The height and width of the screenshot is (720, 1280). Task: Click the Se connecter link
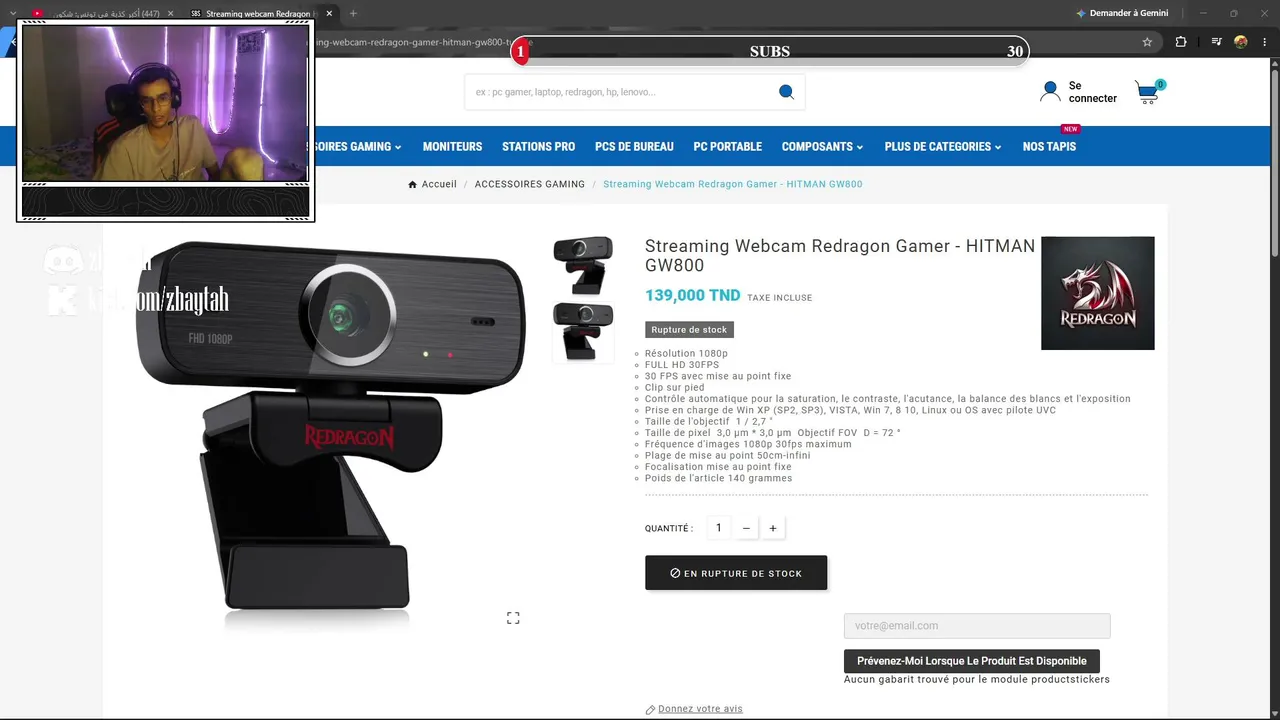pyautogui.click(x=1092, y=92)
